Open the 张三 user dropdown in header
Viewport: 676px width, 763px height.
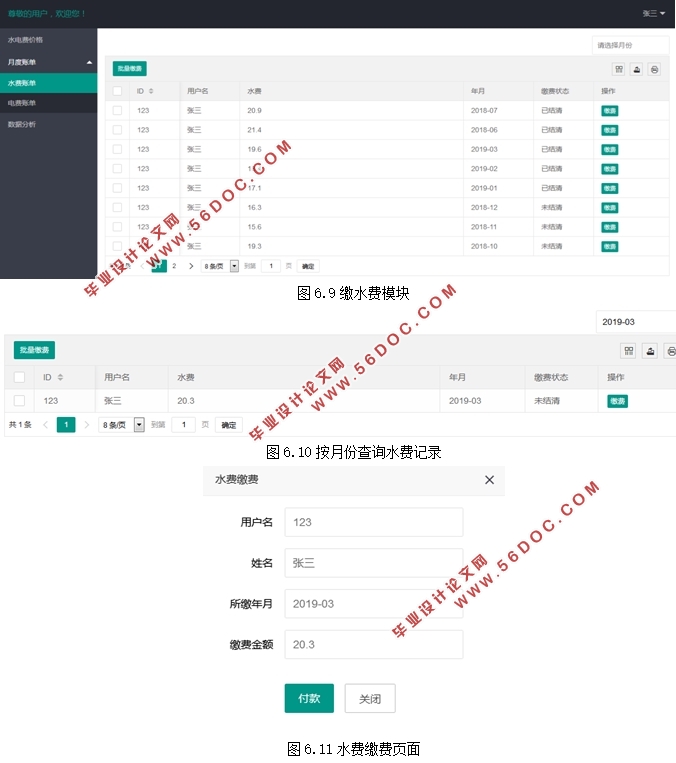[x=653, y=13]
